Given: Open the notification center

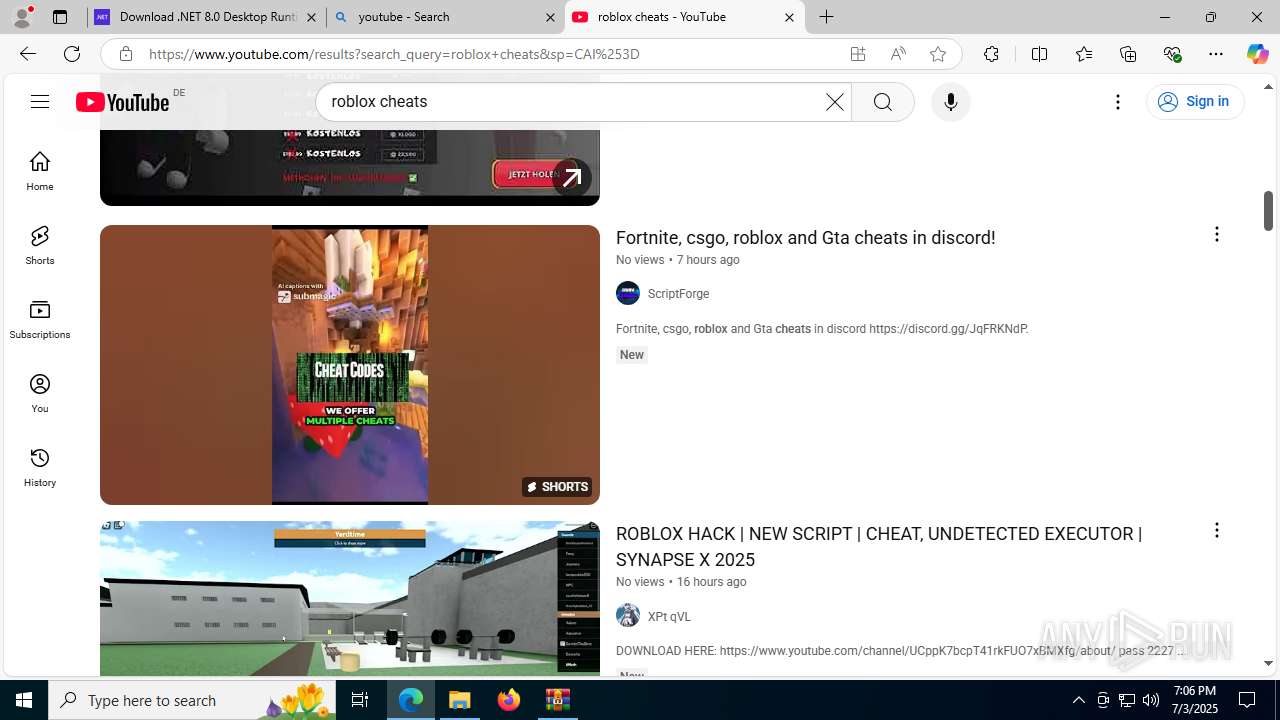Looking at the screenshot, I should (1248, 700).
